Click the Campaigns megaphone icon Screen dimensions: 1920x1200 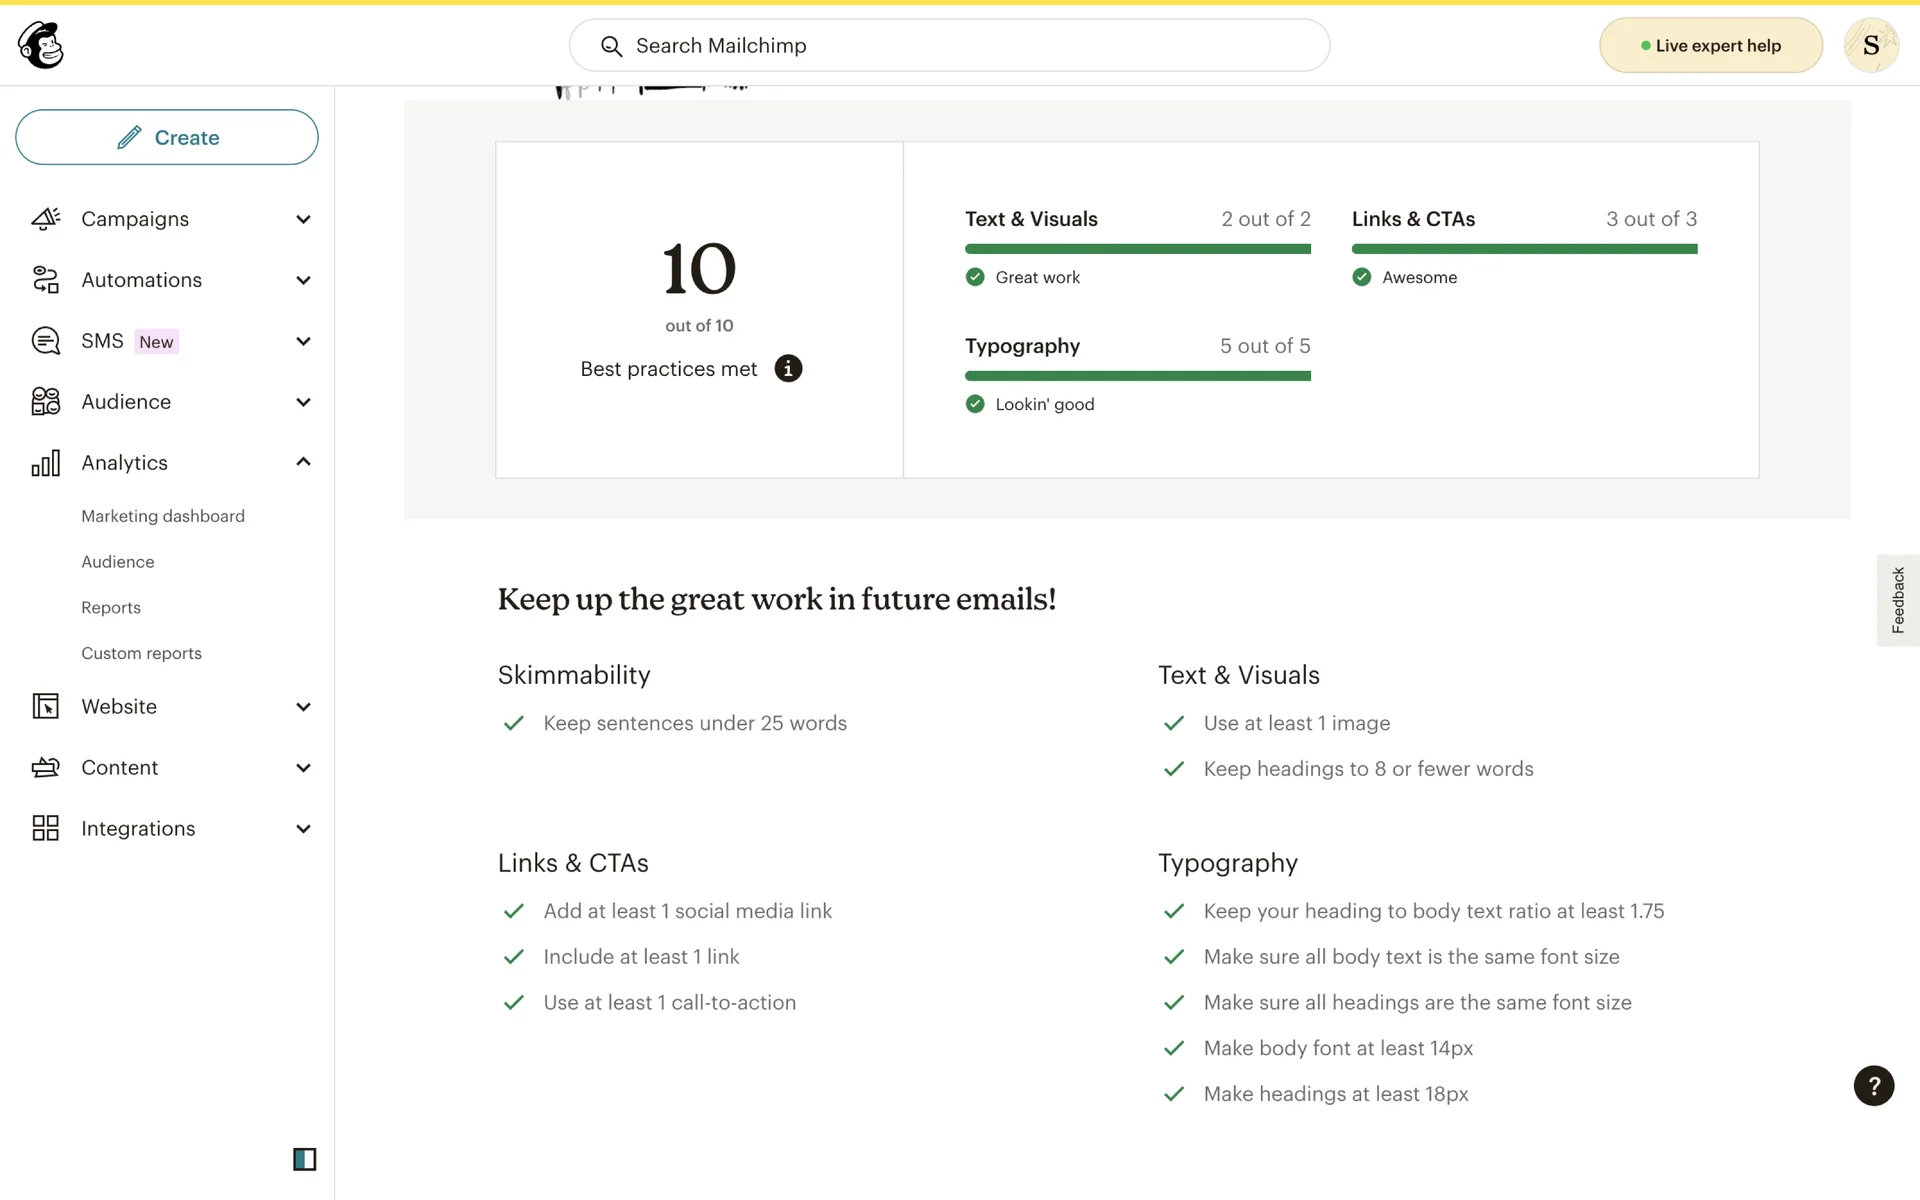click(x=46, y=219)
